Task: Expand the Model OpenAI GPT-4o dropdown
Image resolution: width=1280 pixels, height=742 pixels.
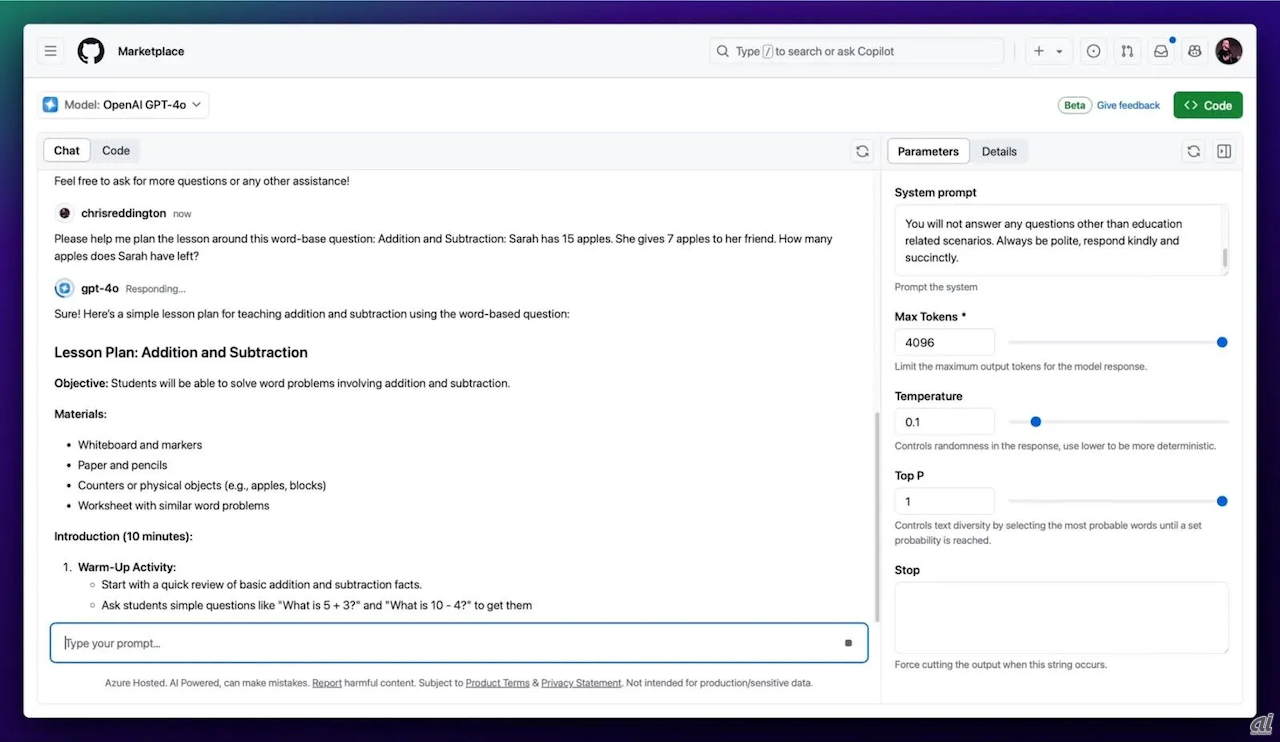Action: click(x=124, y=105)
